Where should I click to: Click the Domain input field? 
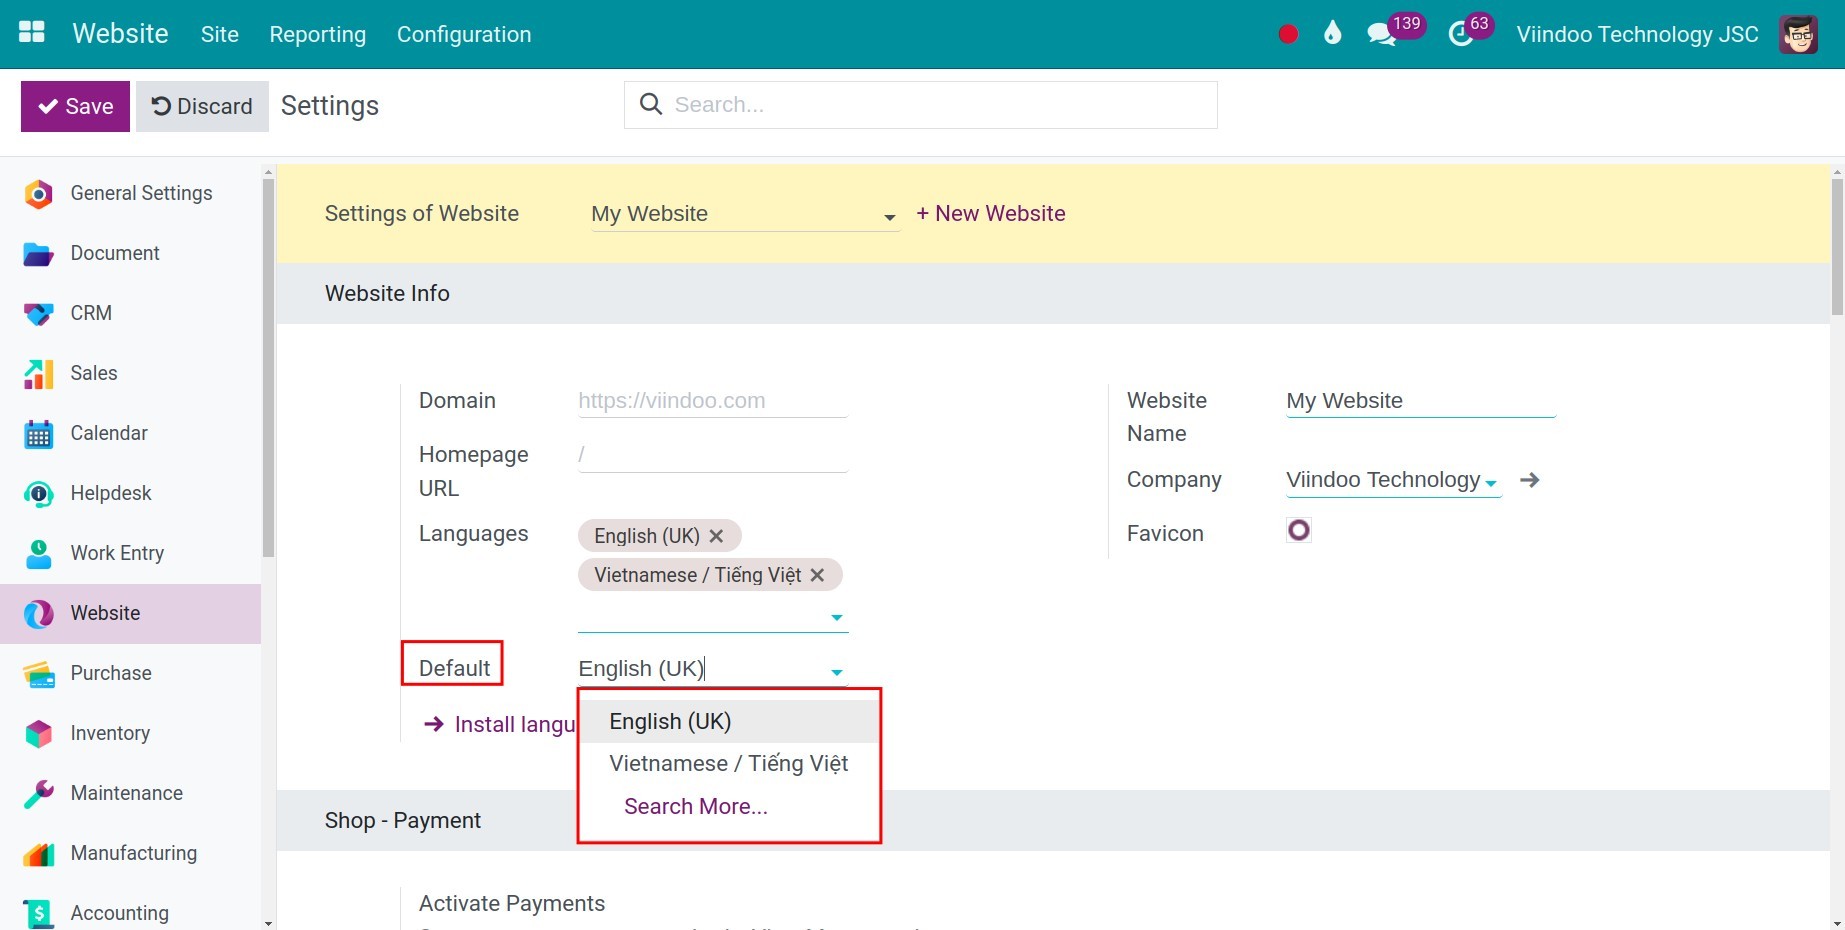(x=712, y=401)
